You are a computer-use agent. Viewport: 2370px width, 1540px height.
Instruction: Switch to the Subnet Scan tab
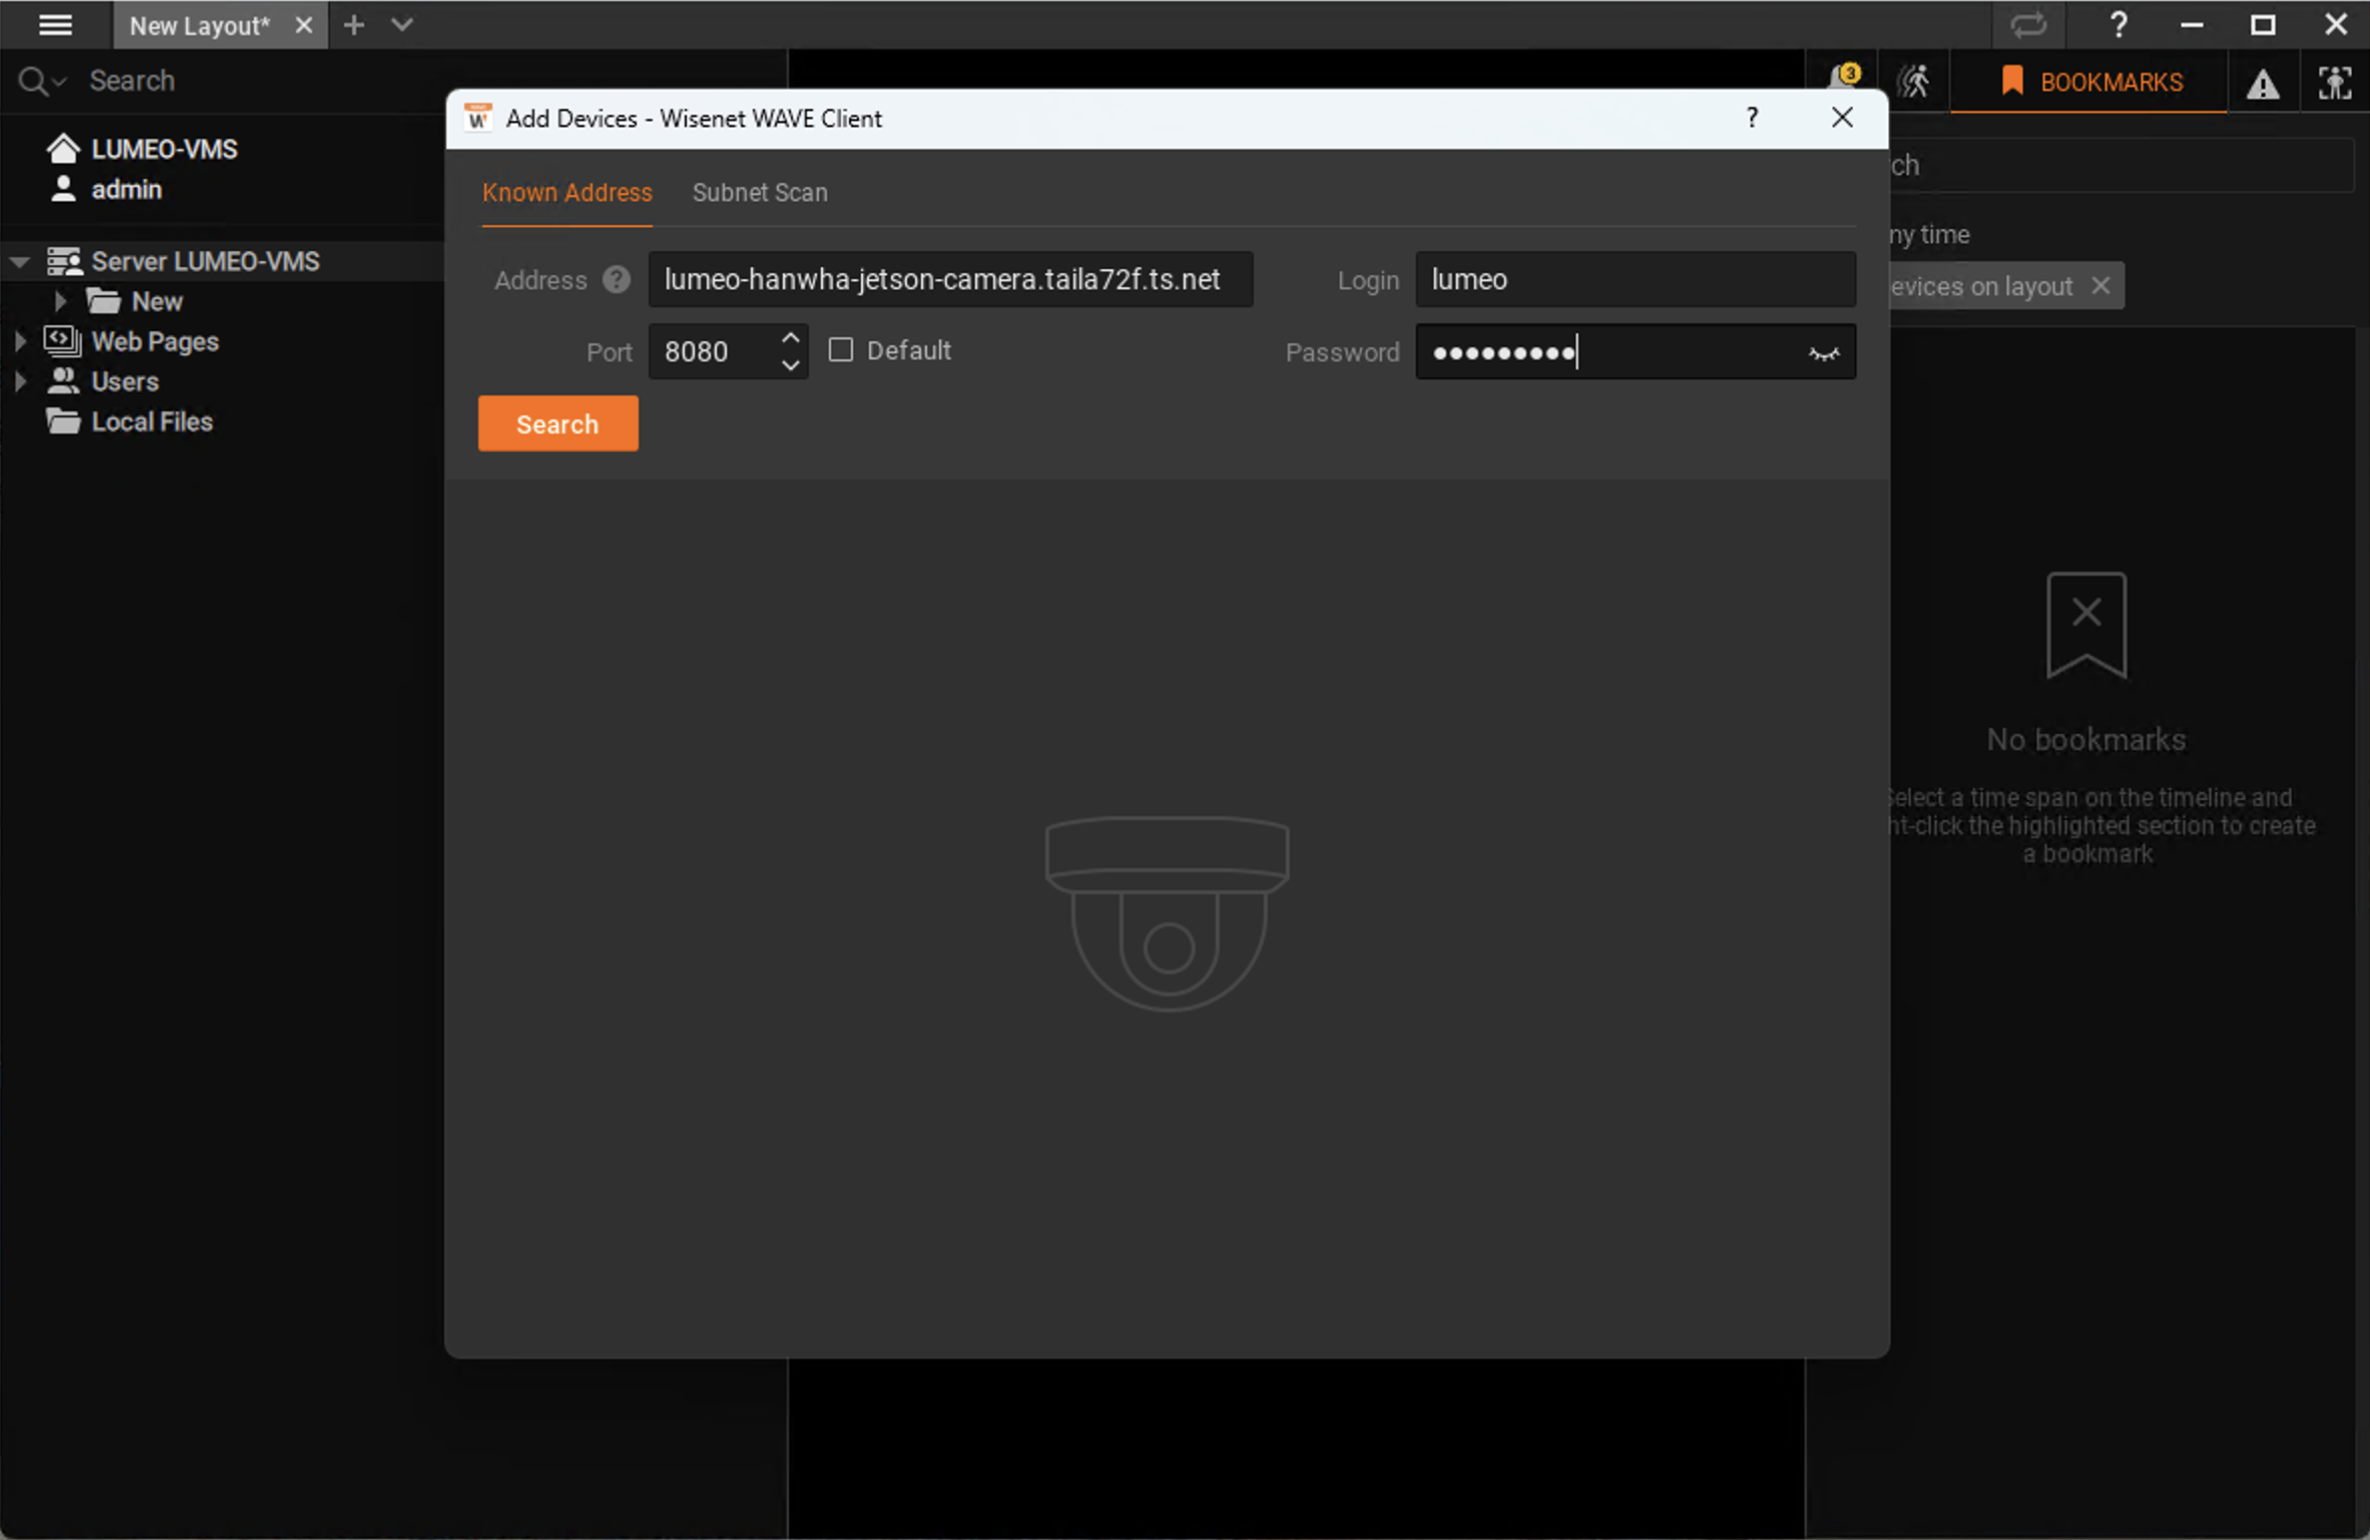point(760,193)
